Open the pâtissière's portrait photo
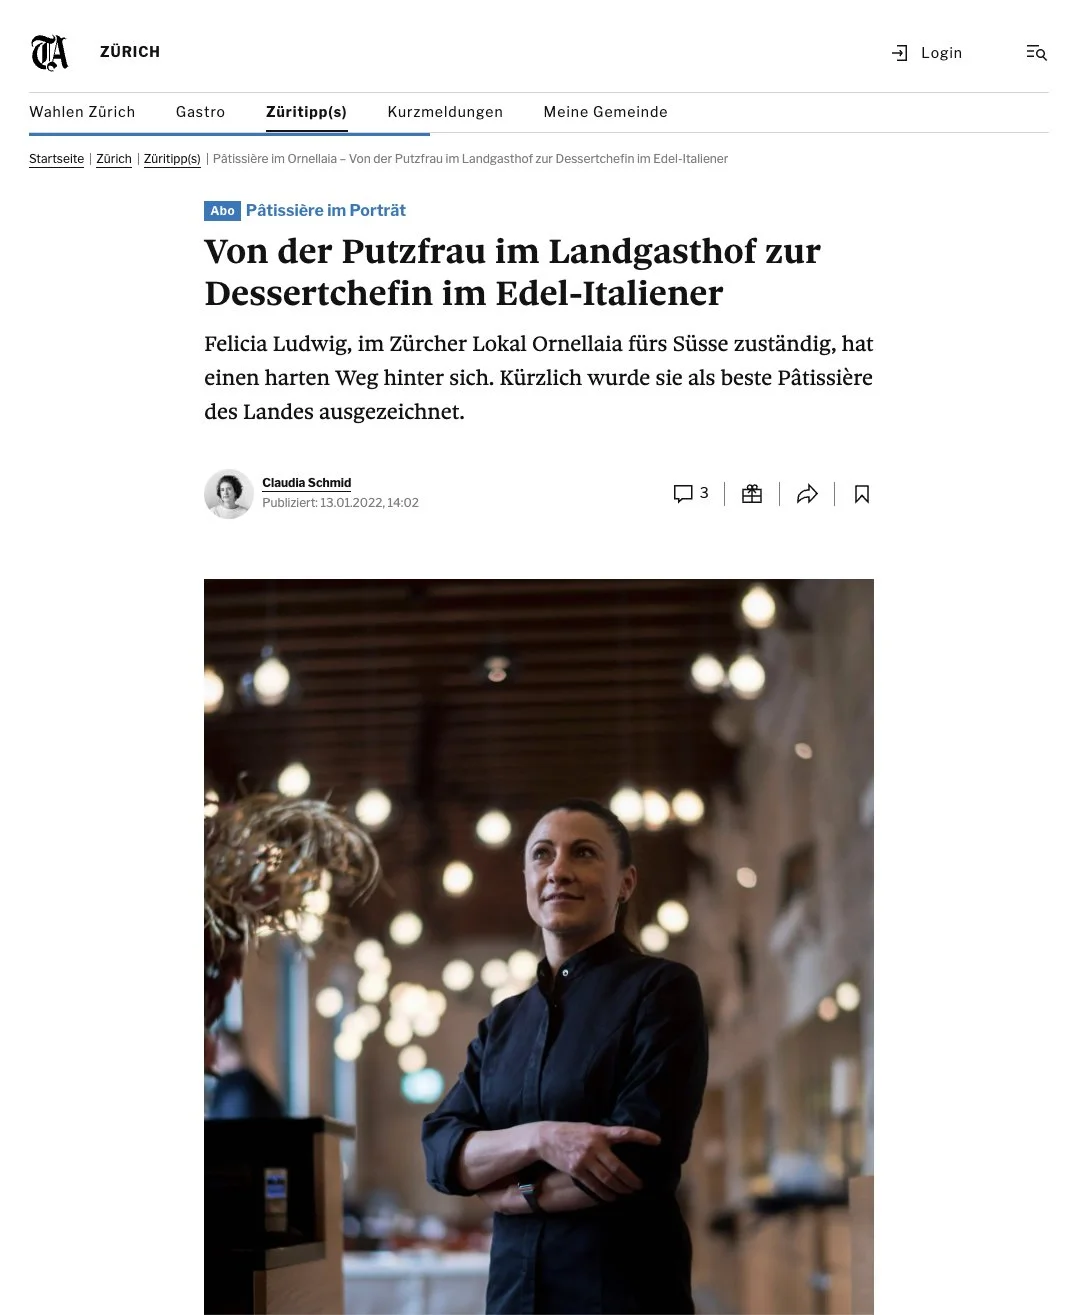1085x1315 pixels. click(x=539, y=947)
